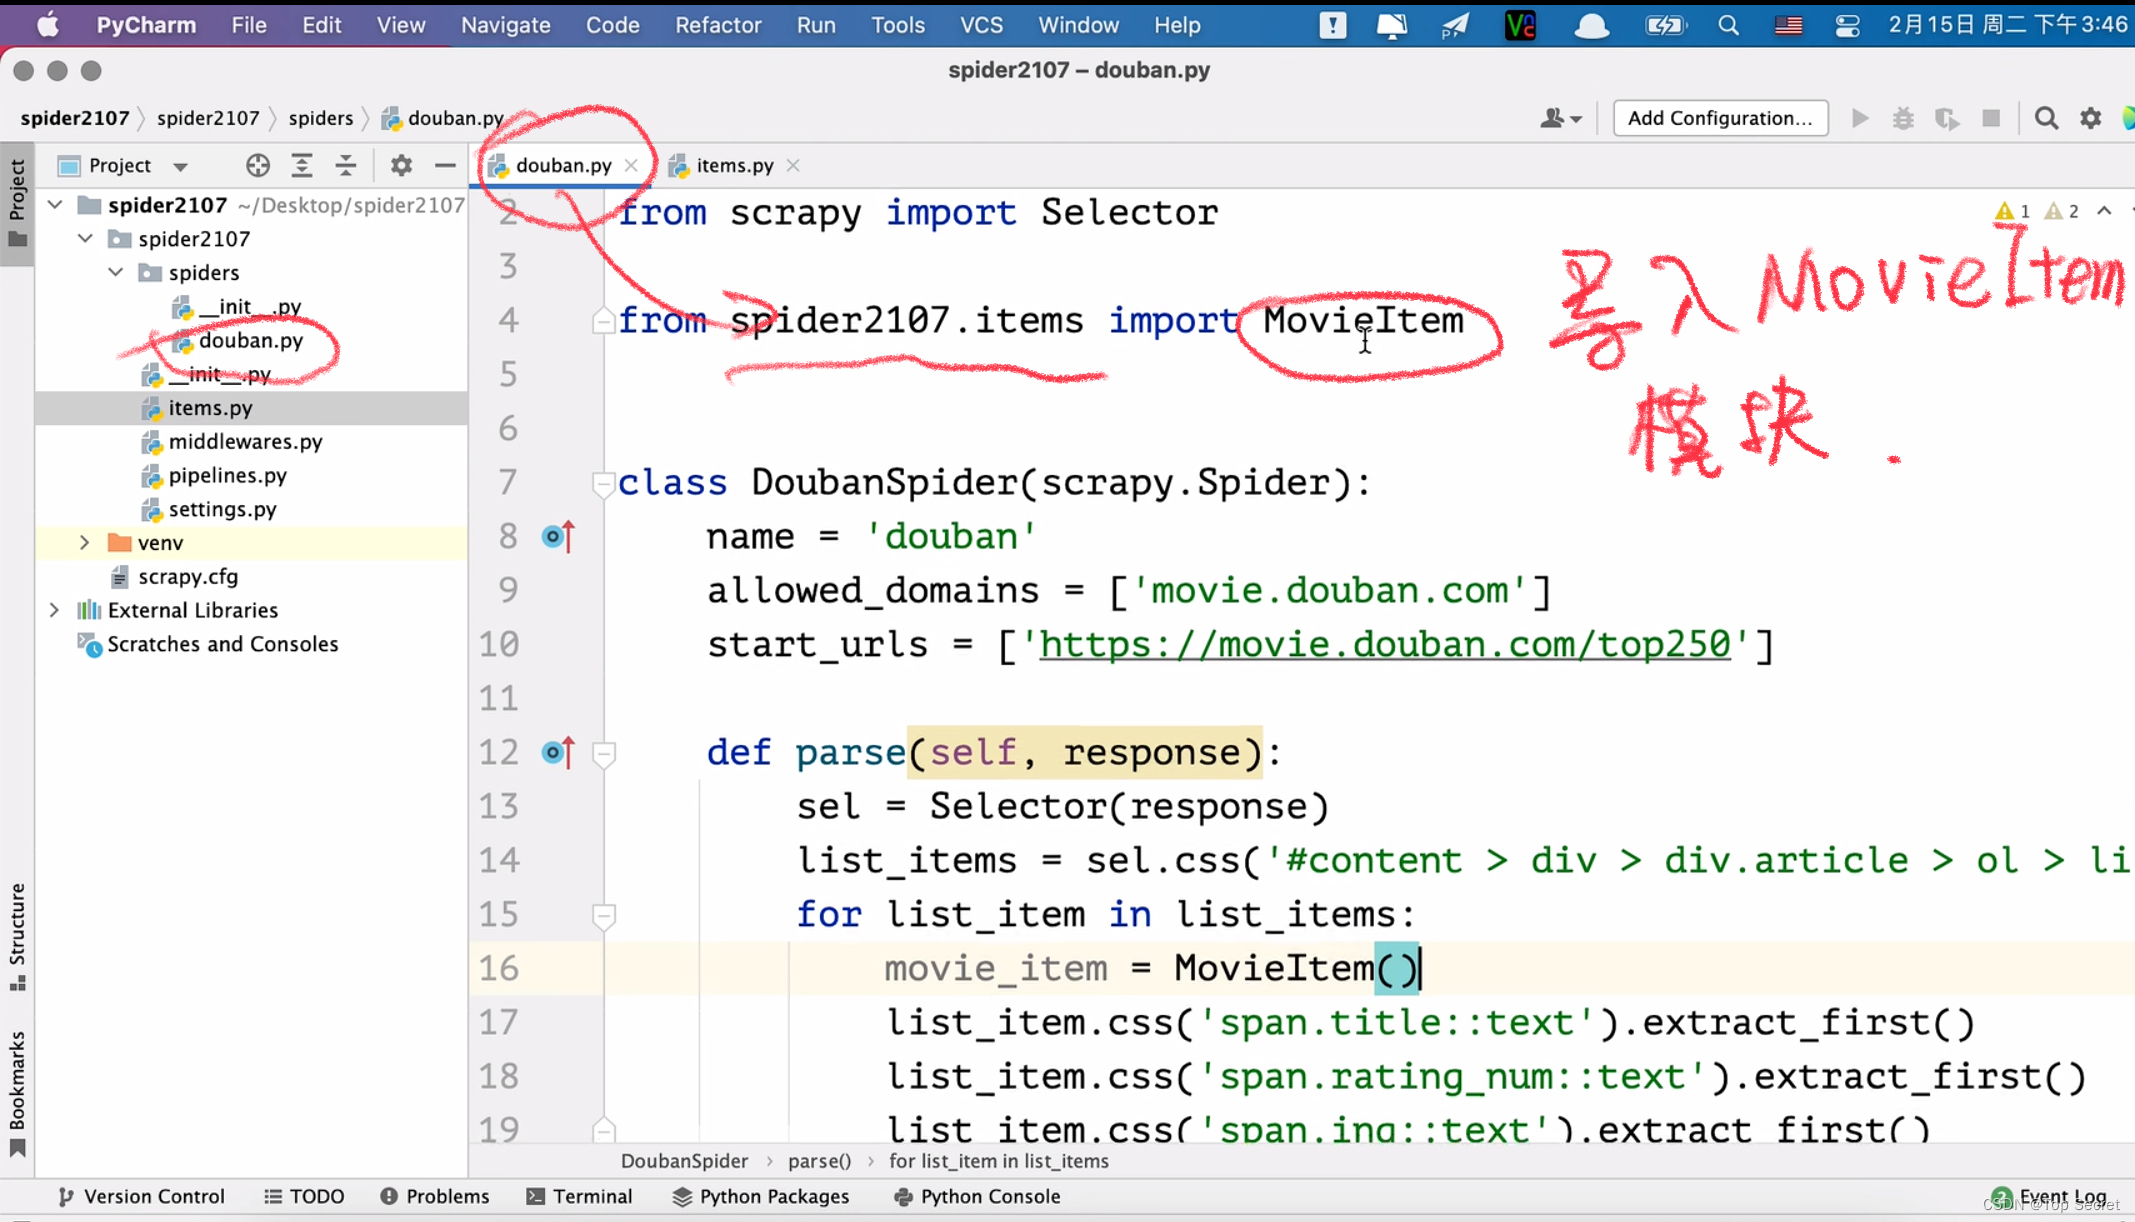Collapse the spiders folder
Image resolution: width=2135 pixels, height=1222 pixels.
coord(116,273)
